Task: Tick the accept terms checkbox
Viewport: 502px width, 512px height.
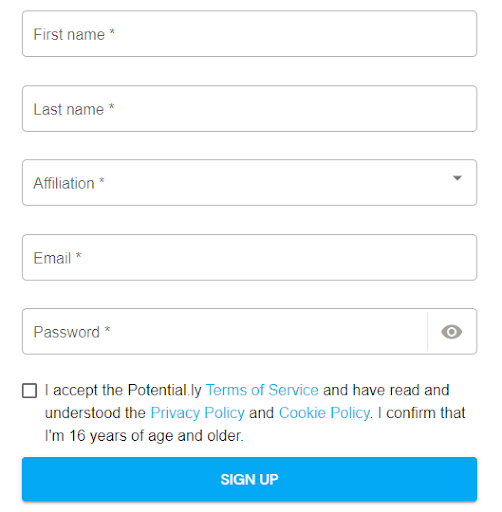Action: click(29, 390)
